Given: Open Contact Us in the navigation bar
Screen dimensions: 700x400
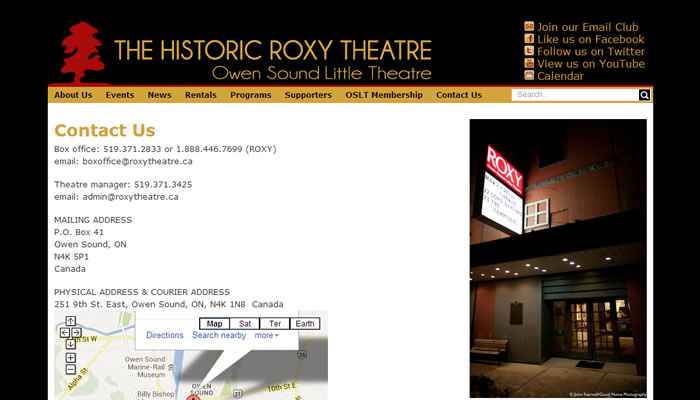Looking at the screenshot, I should (x=459, y=95).
